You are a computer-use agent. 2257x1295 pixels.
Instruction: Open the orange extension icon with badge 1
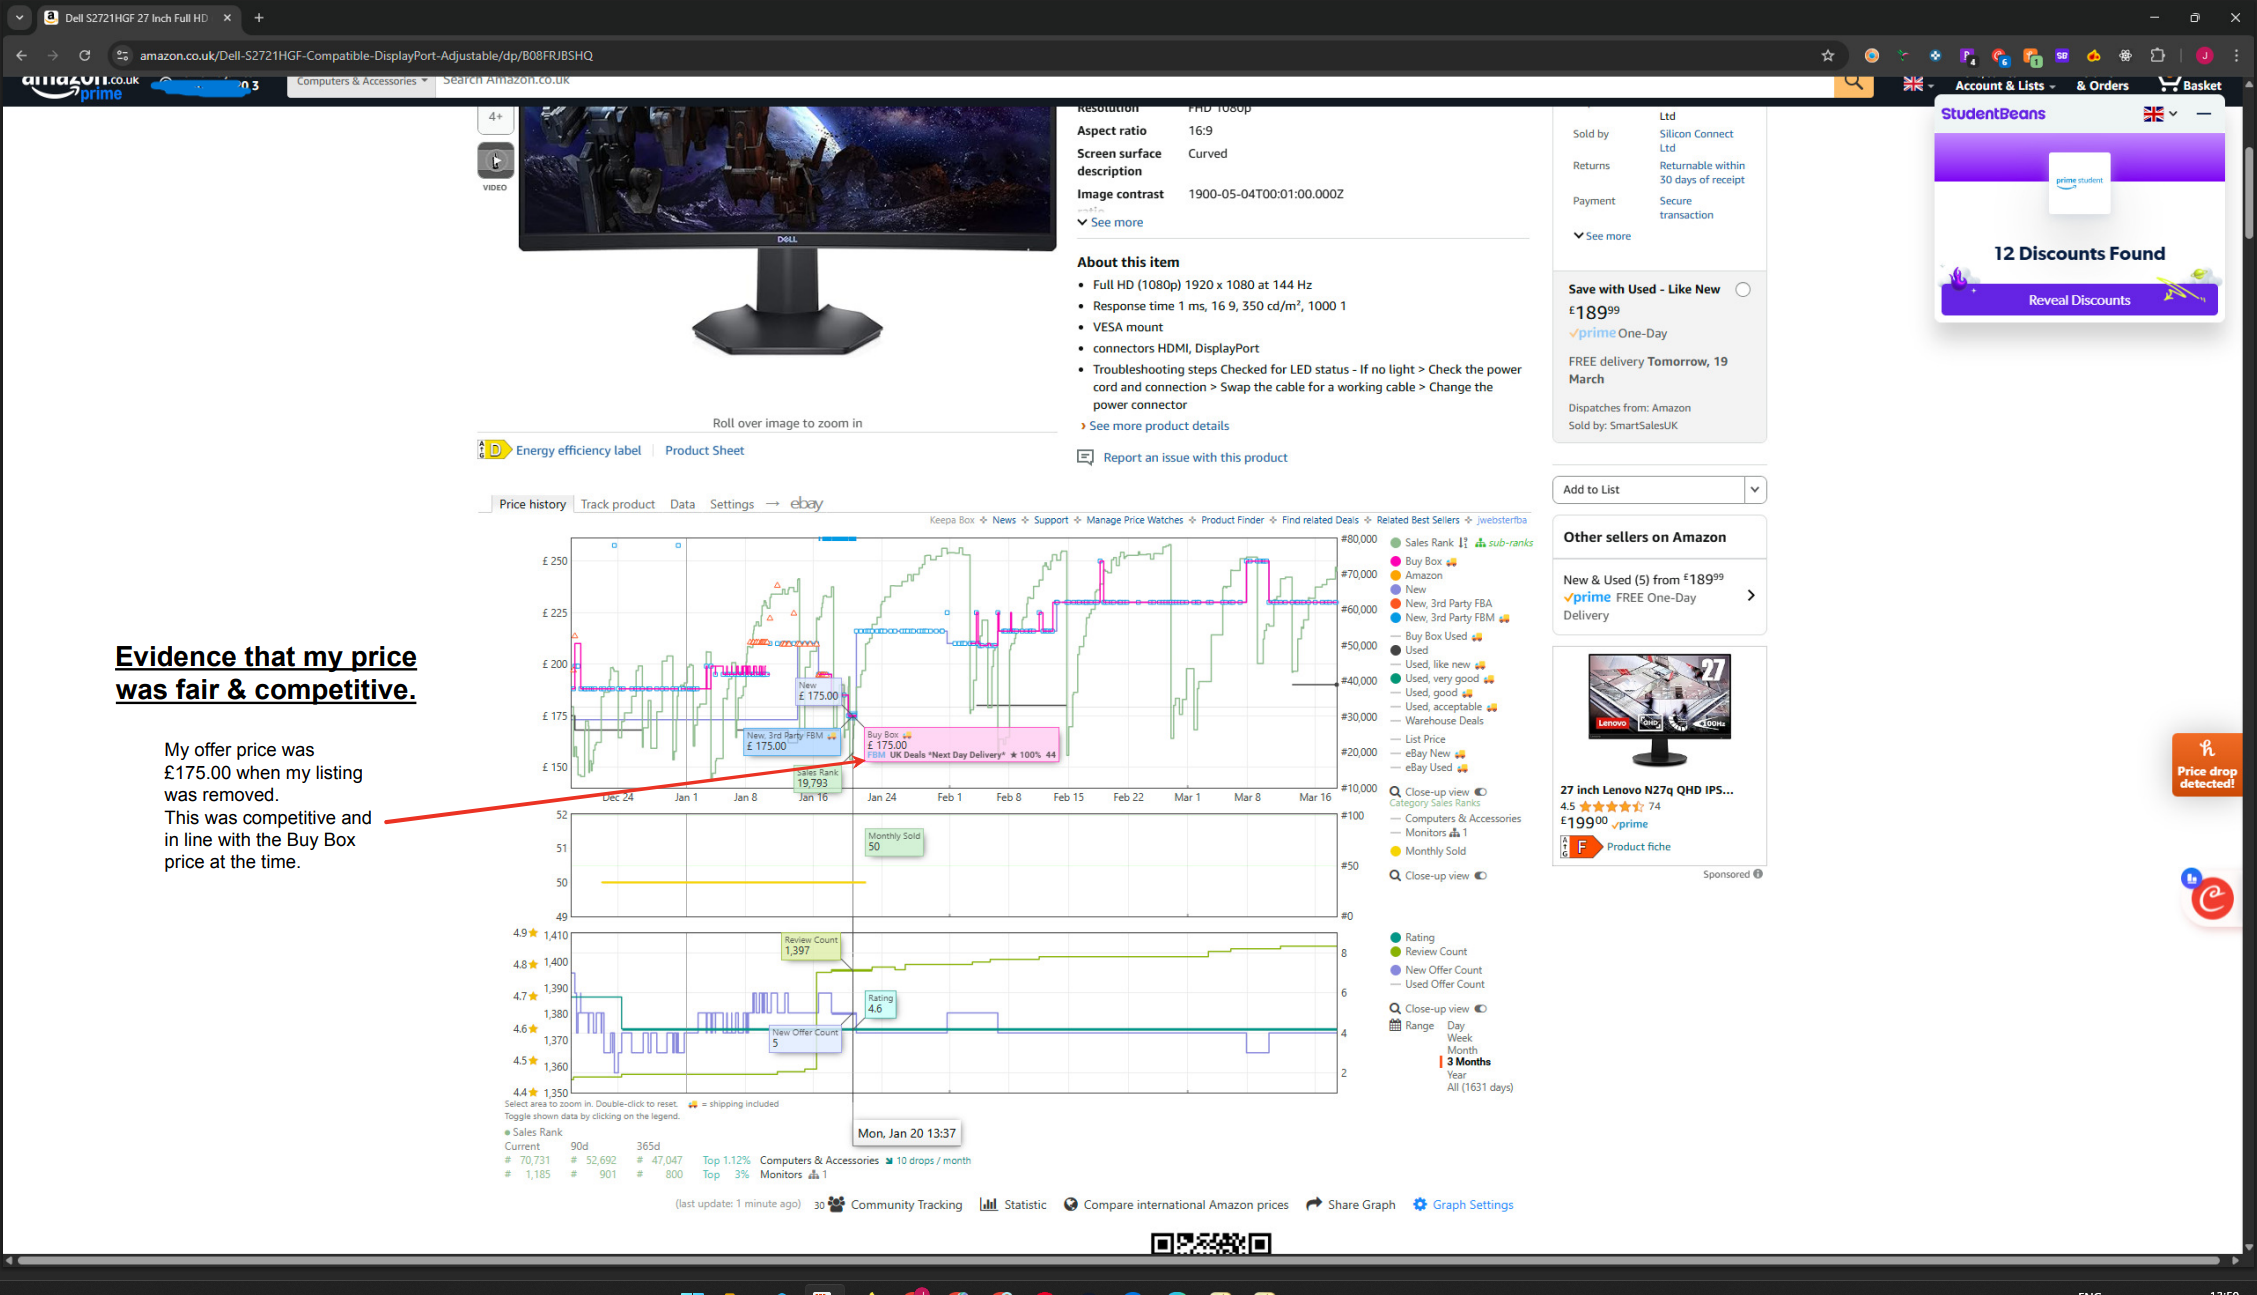tap(2031, 56)
